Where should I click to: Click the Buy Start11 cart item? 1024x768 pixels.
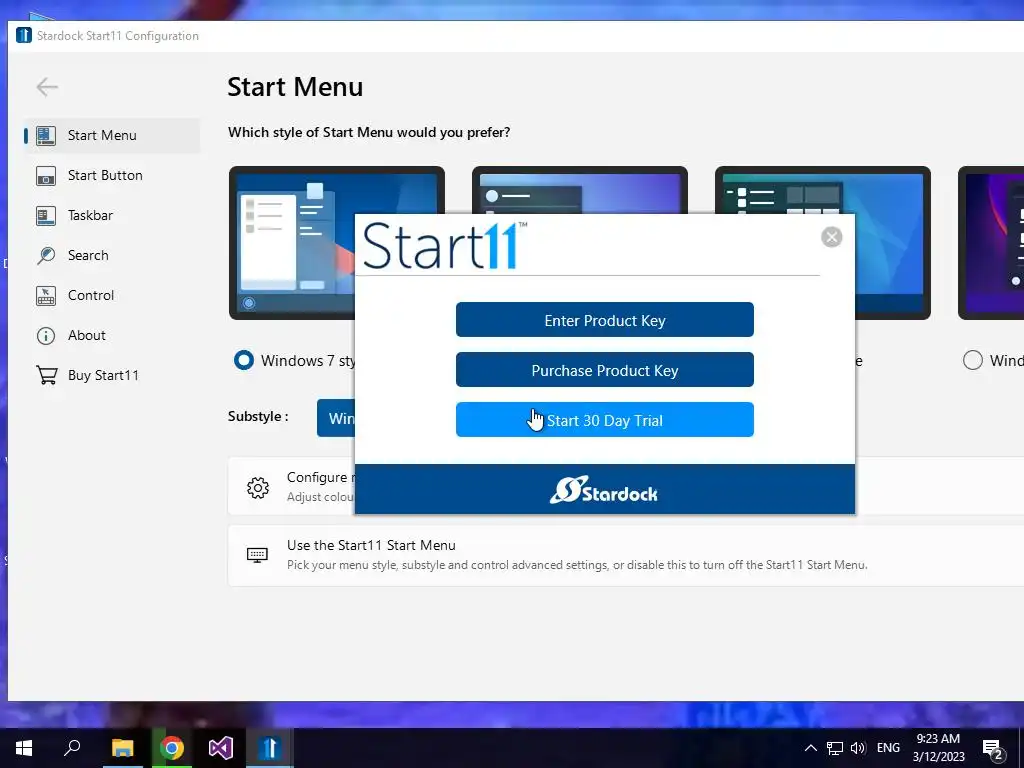coord(112,375)
